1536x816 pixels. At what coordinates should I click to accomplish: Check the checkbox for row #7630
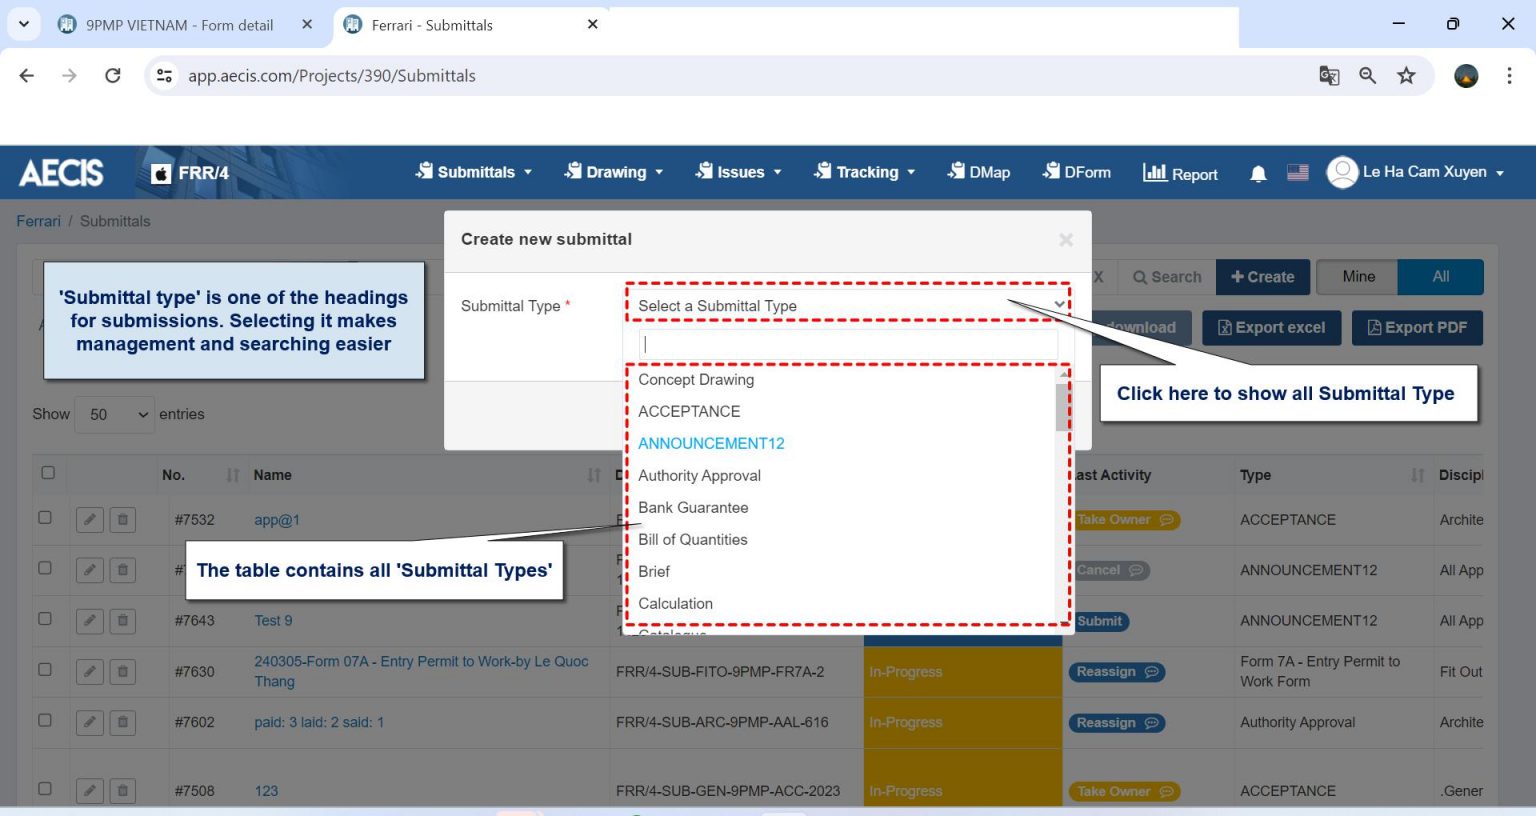[44, 670]
